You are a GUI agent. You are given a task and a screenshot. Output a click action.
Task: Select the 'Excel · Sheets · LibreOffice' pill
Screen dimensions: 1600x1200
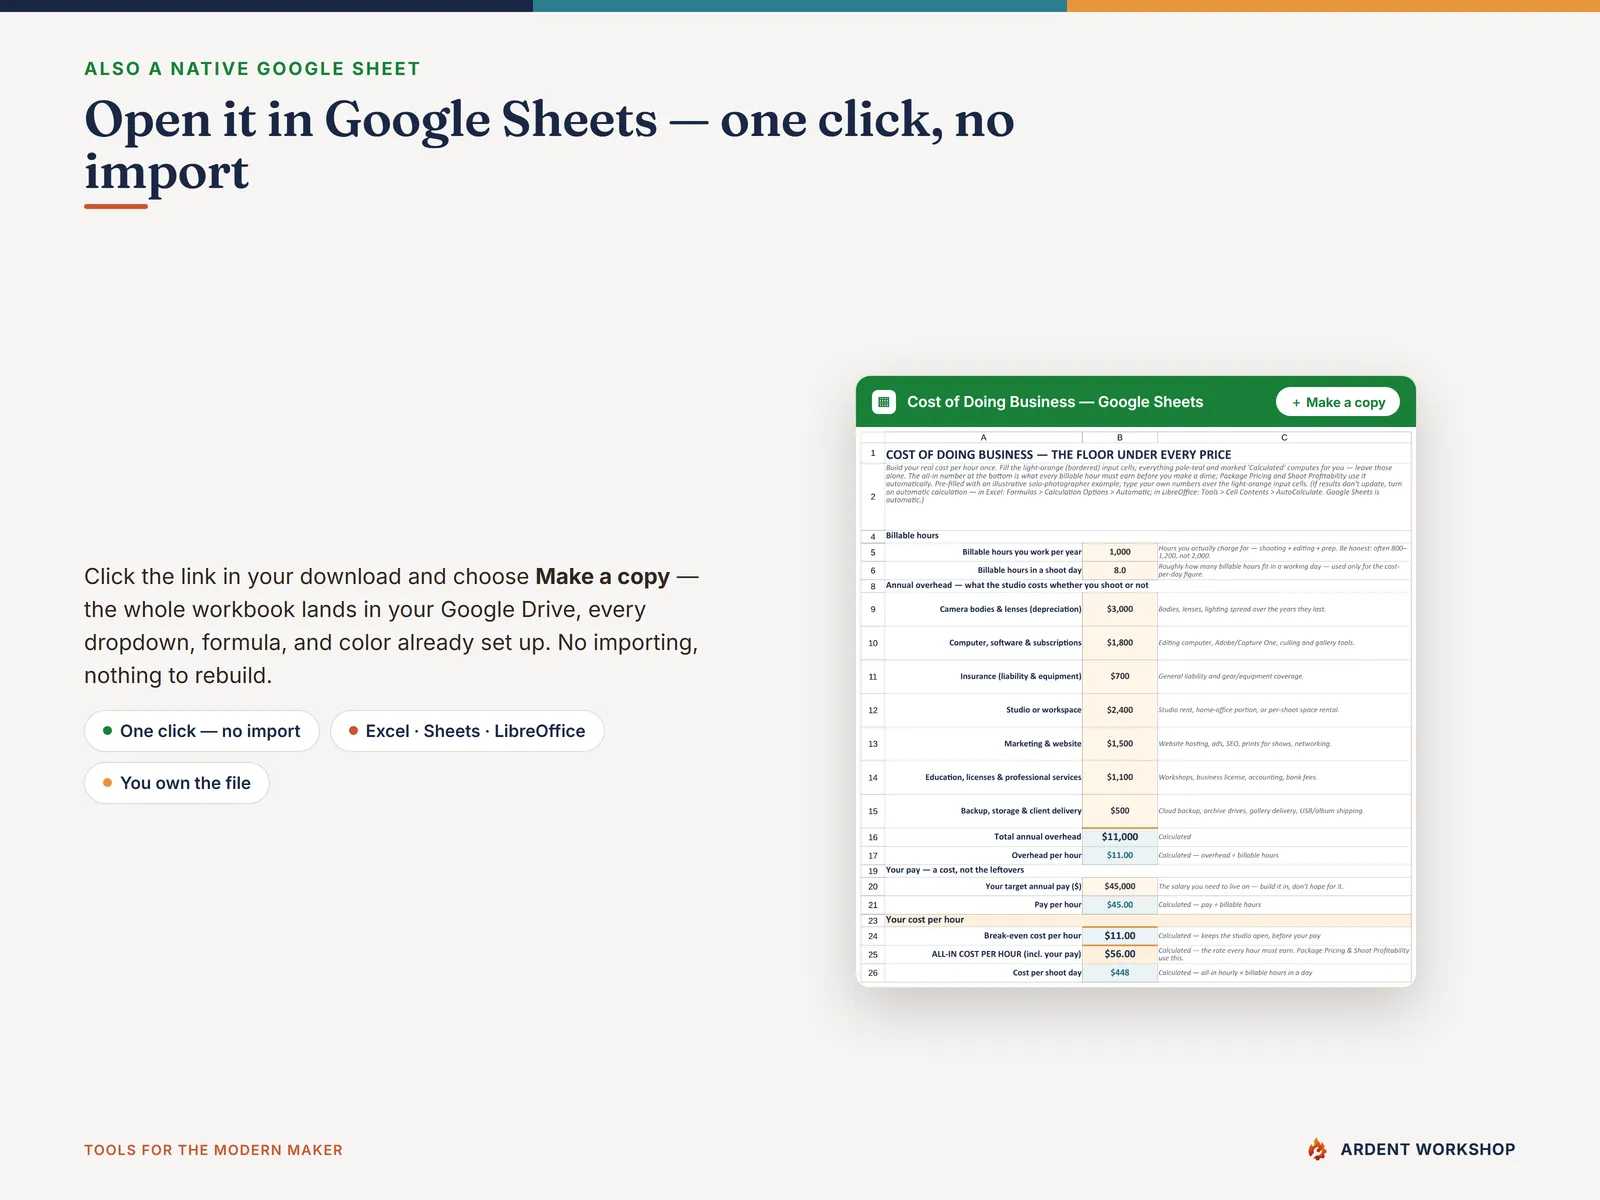coord(467,731)
